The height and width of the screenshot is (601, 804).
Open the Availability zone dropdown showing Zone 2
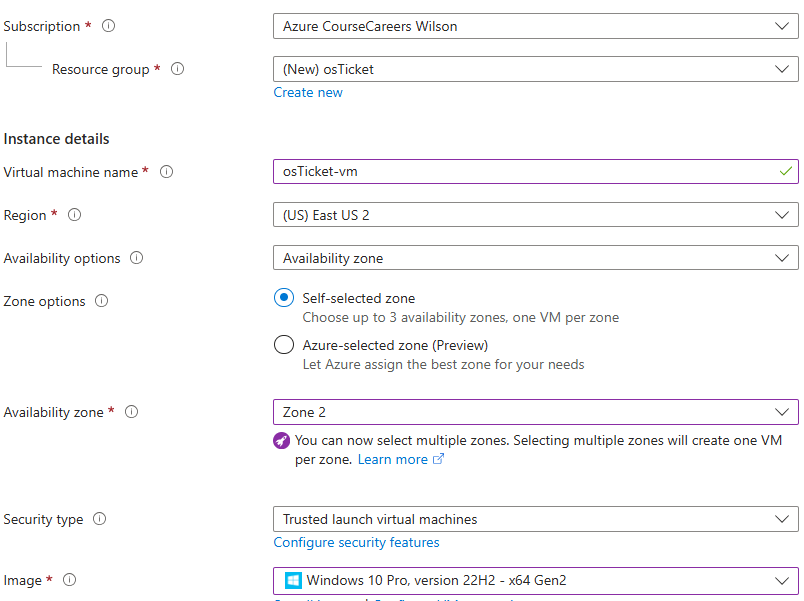coord(535,412)
